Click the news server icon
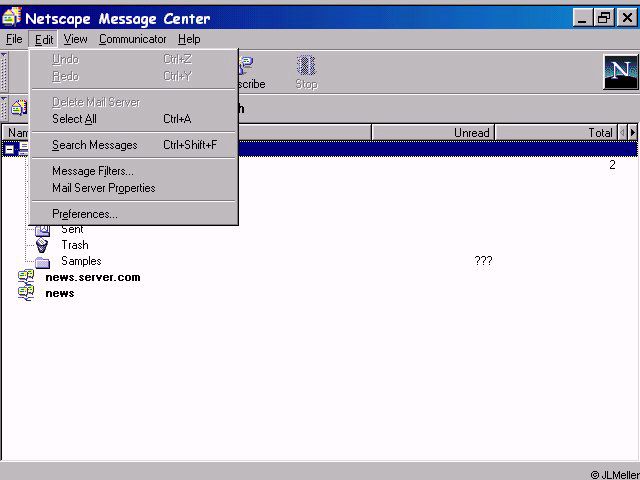 [x=26, y=293]
